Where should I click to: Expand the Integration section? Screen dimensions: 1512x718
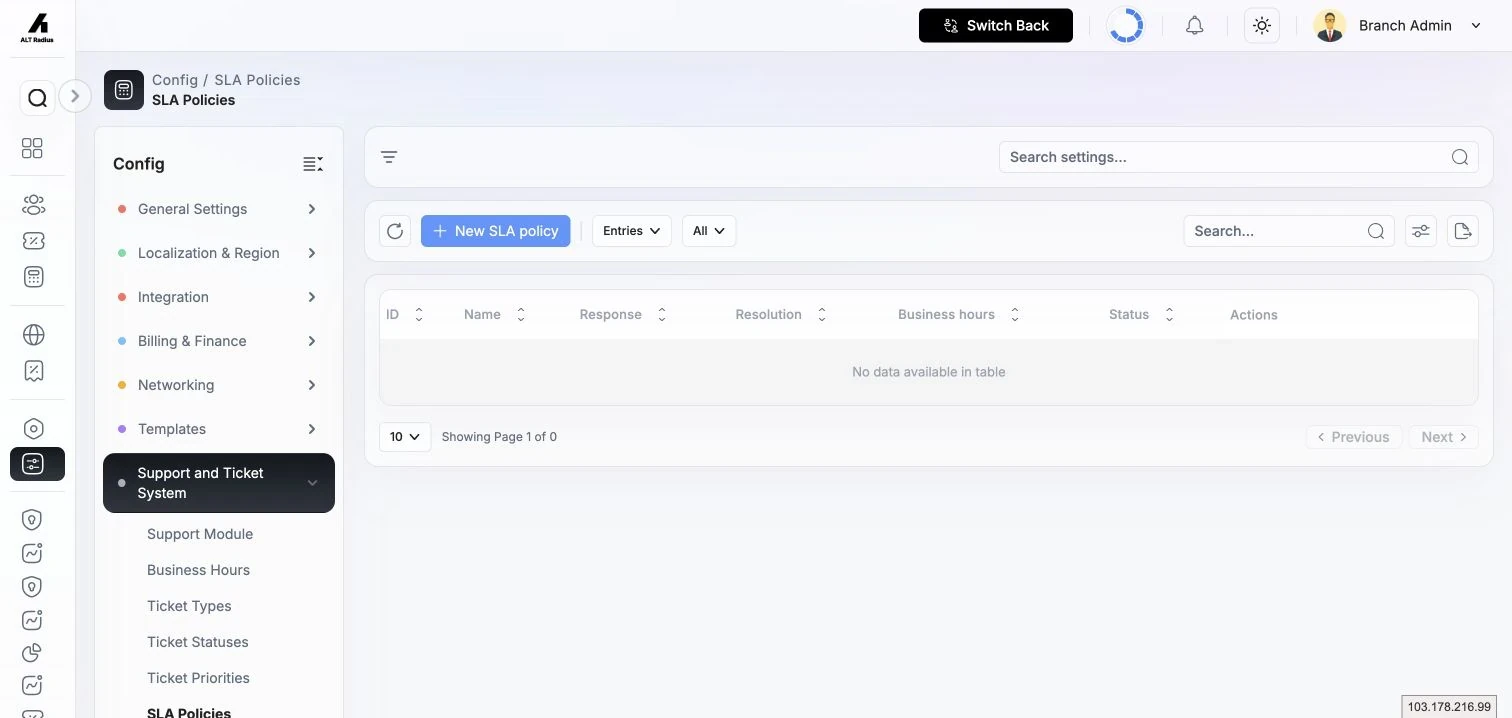[x=218, y=297]
